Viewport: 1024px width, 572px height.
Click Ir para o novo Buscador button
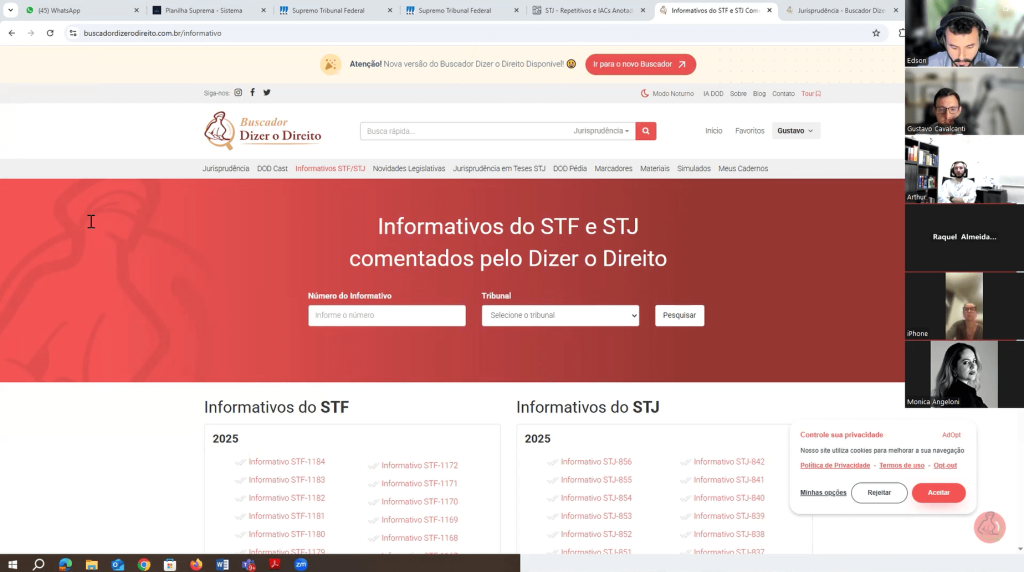coord(641,64)
